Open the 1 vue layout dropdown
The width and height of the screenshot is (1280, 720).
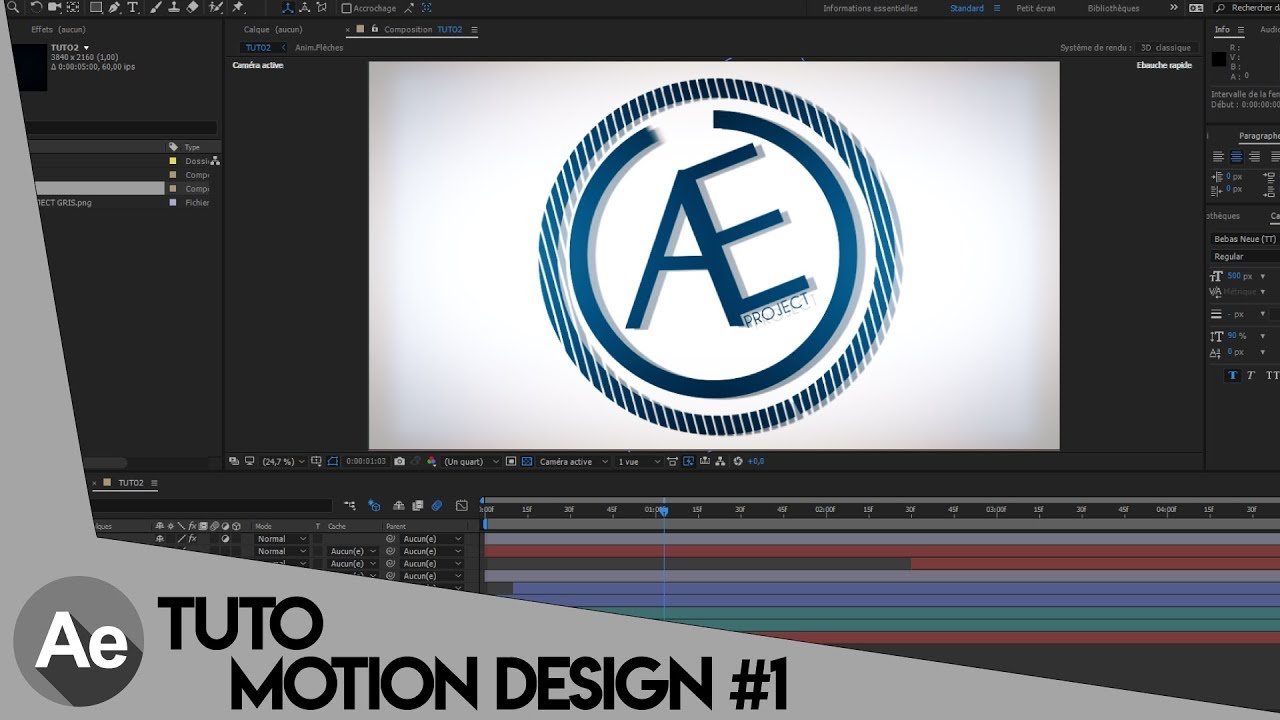(x=638, y=461)
